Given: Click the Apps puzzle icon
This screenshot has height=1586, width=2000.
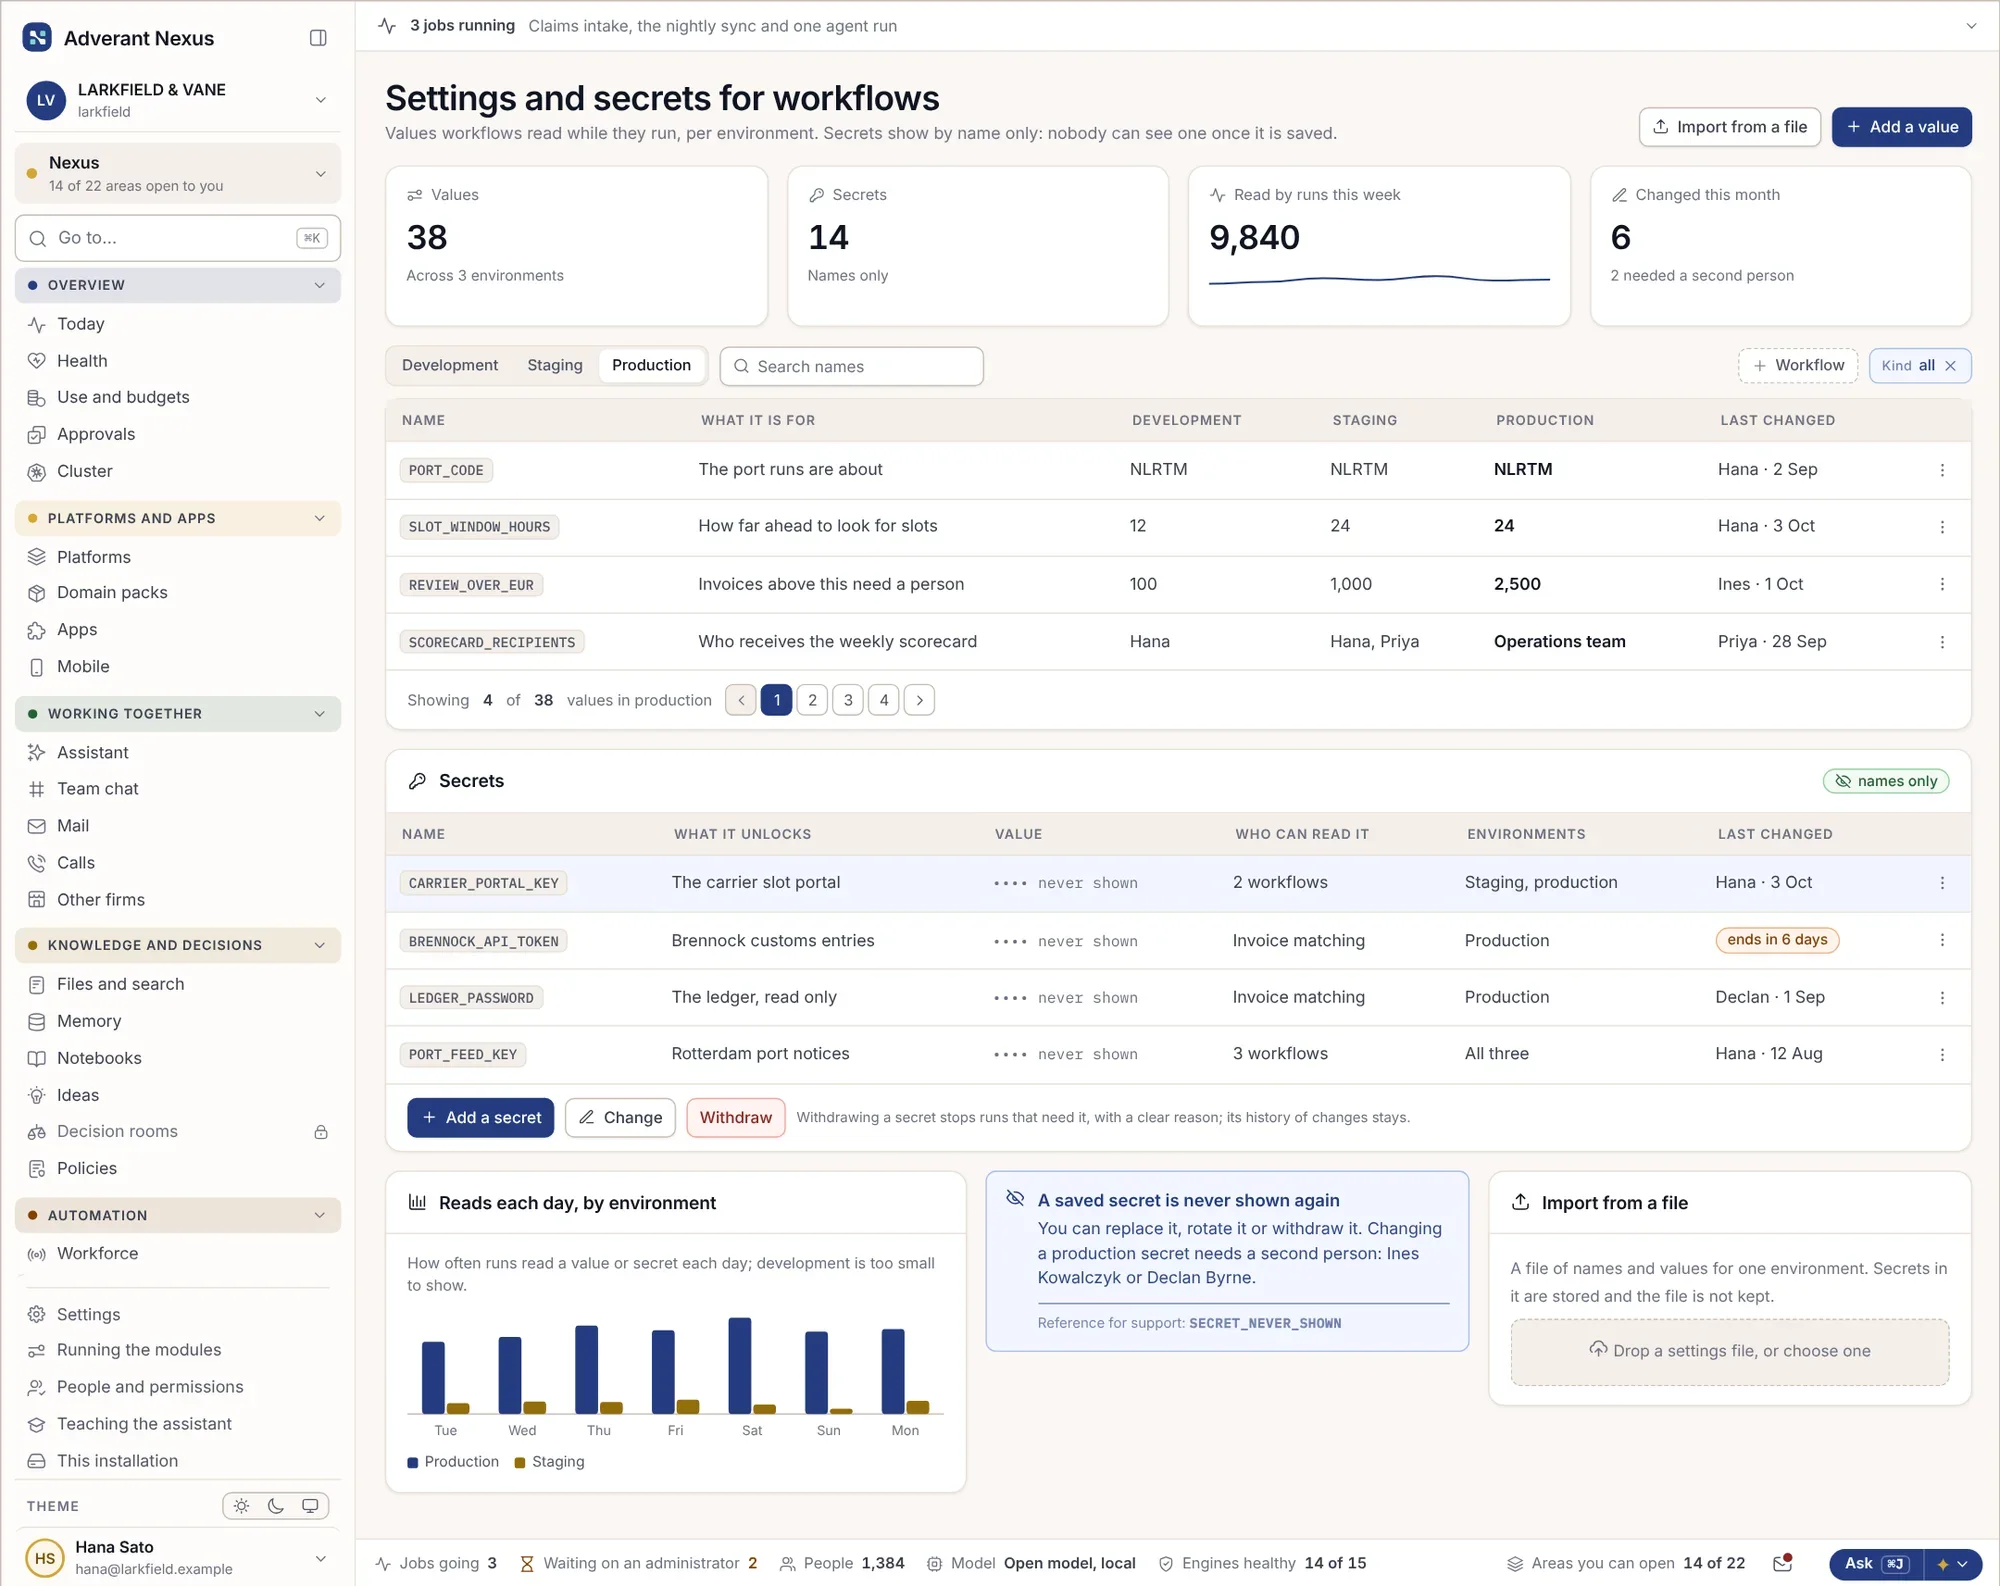Looking at the screenshot, I should click(37, 630).
